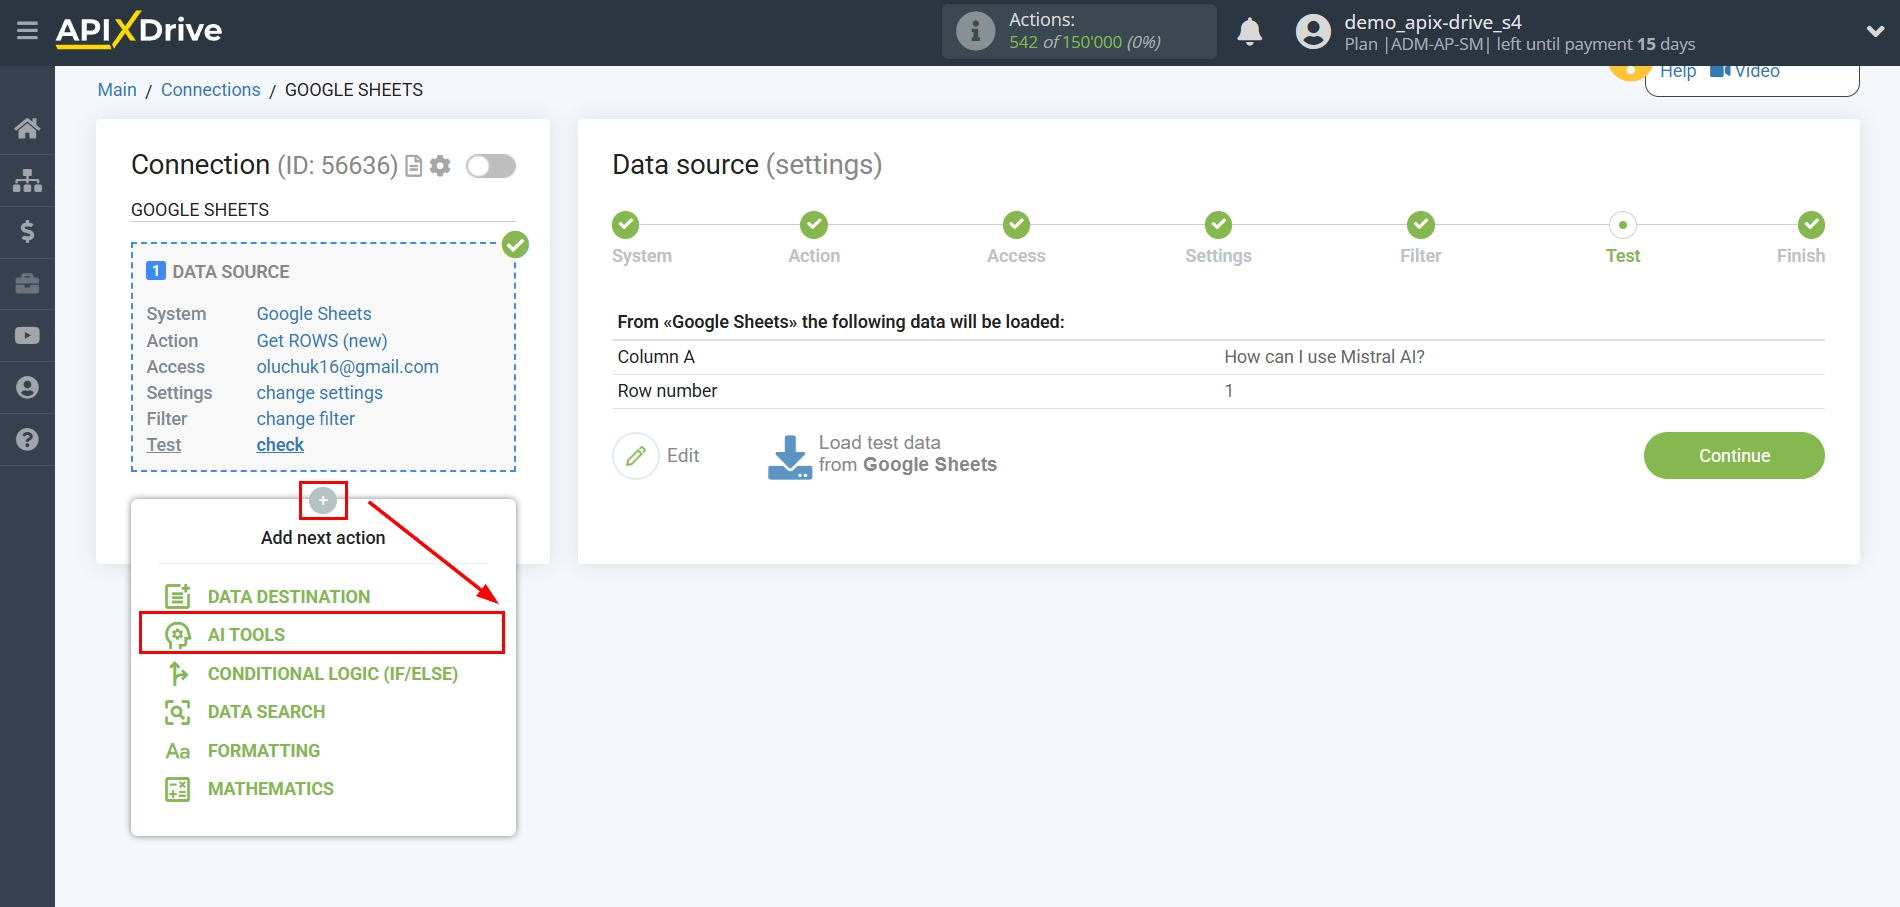Open the notifications bell

click(x=1249, y=32)
